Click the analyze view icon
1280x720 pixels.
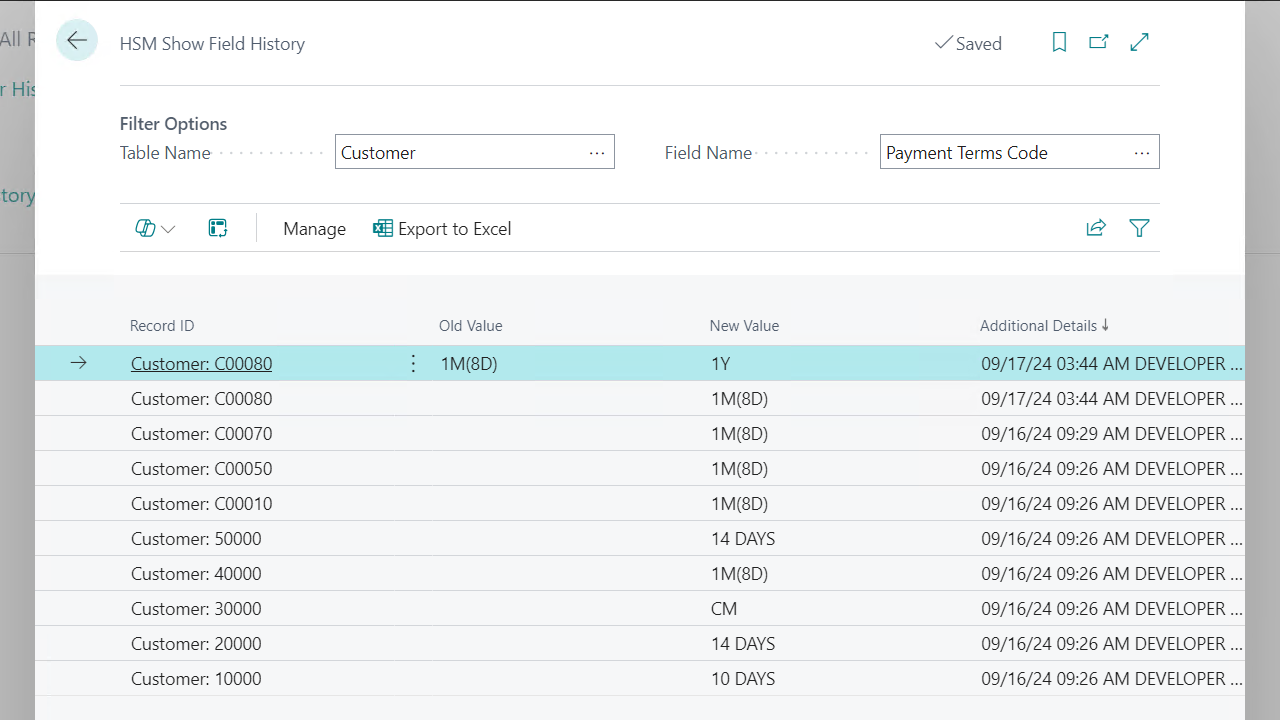[x=218, y=229]
